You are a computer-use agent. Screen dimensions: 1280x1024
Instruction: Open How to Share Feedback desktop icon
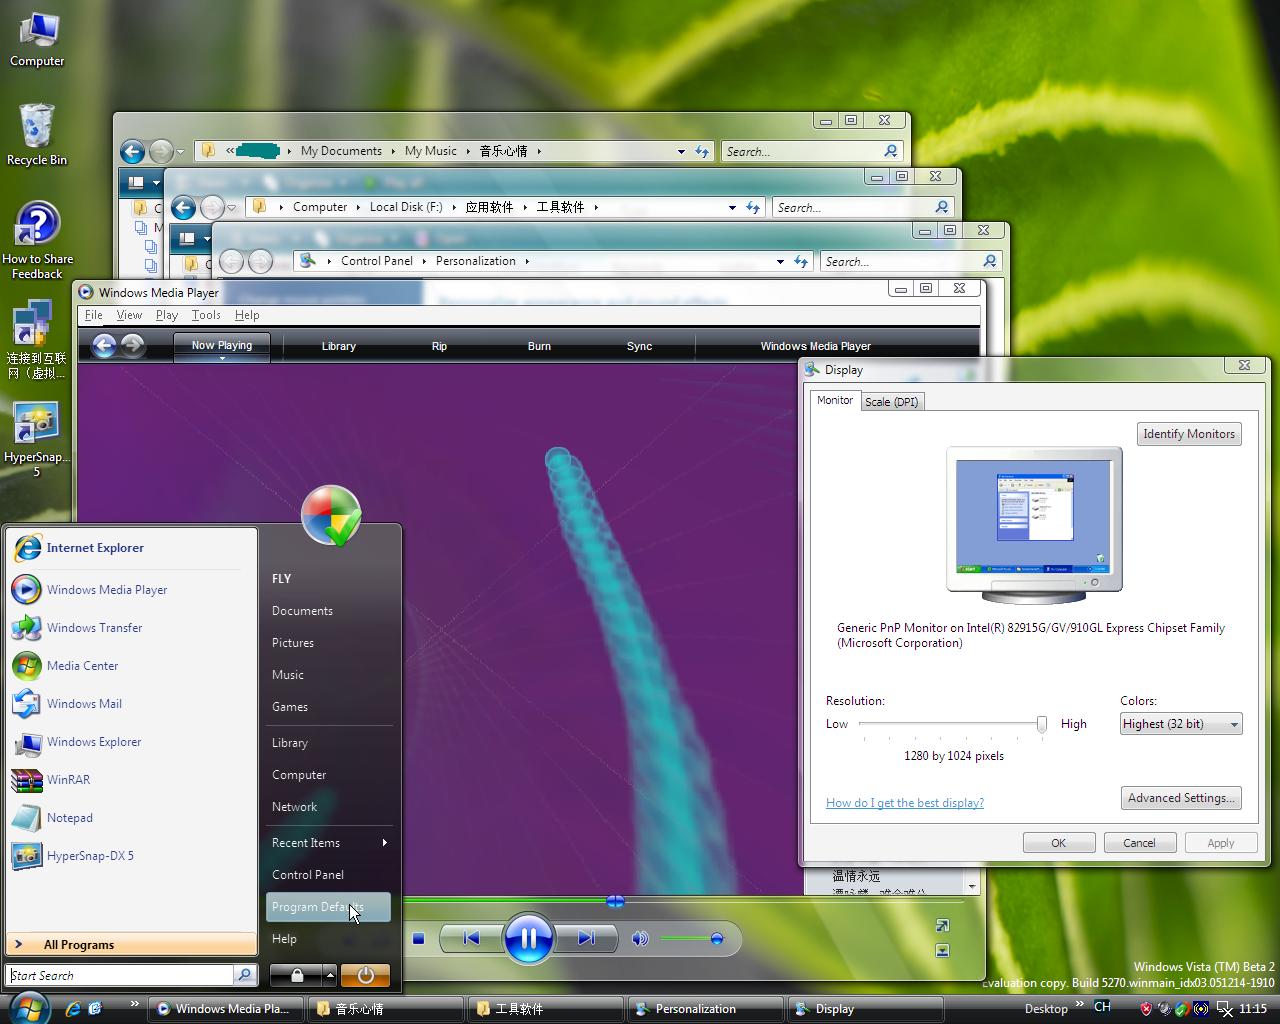(x=37, y=240)
